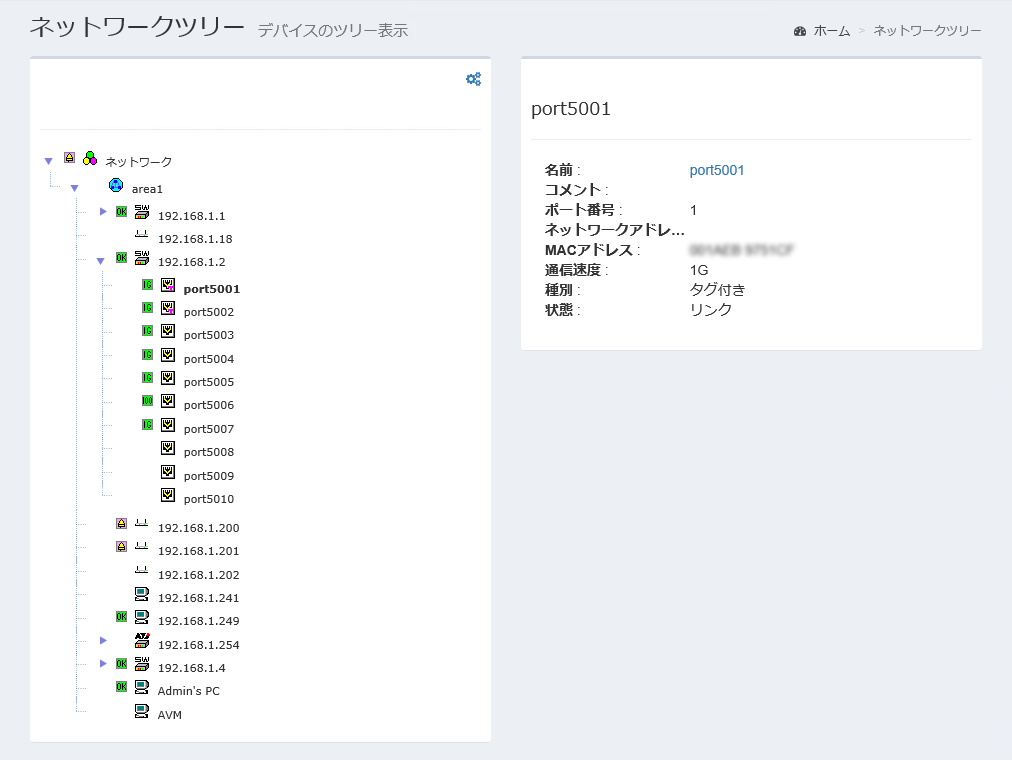Click the port icon beside port5008
This screenshot has height=760, width=1012.
point(168,448)
